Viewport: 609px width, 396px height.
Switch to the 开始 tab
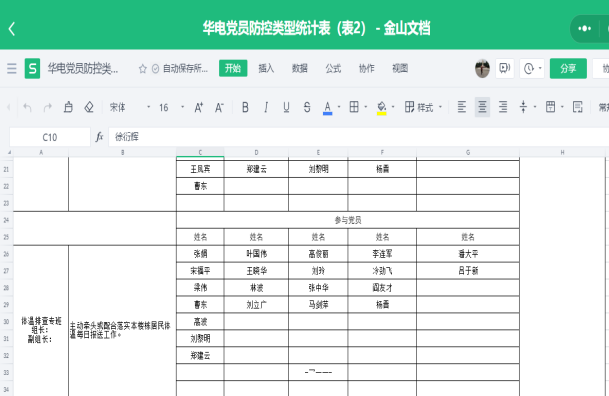click(x=233, y=68)
